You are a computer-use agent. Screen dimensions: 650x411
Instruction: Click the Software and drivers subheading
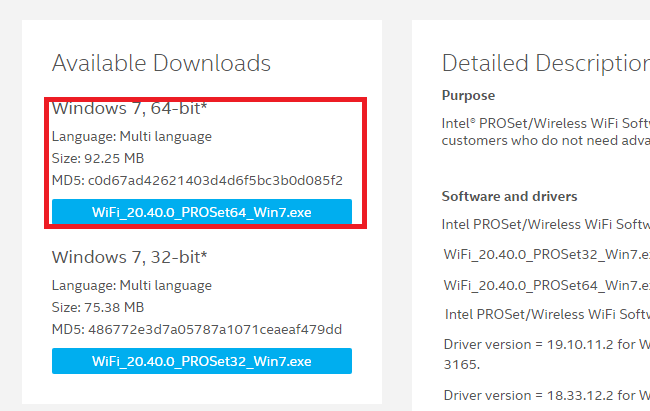pos(510,196)
